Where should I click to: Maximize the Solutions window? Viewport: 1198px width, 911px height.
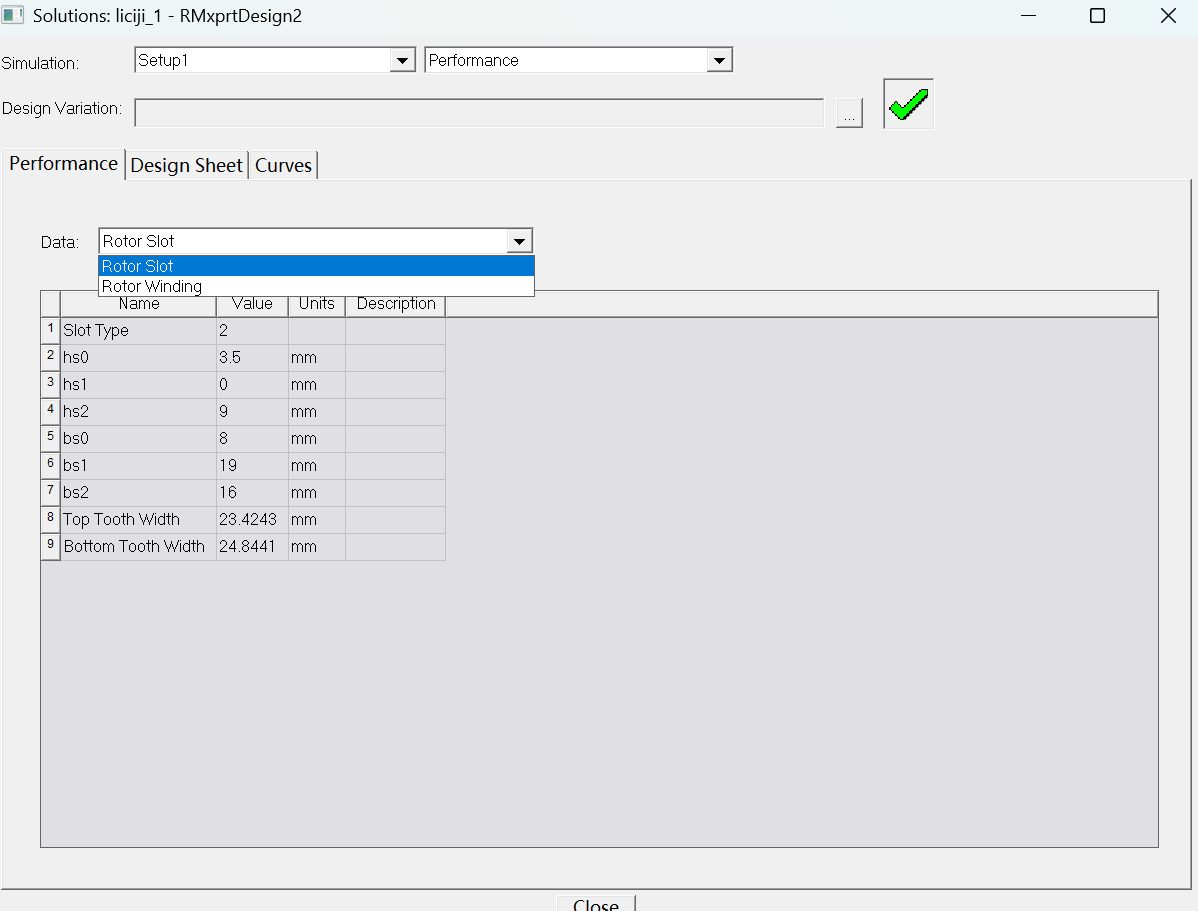[1097, 15]
